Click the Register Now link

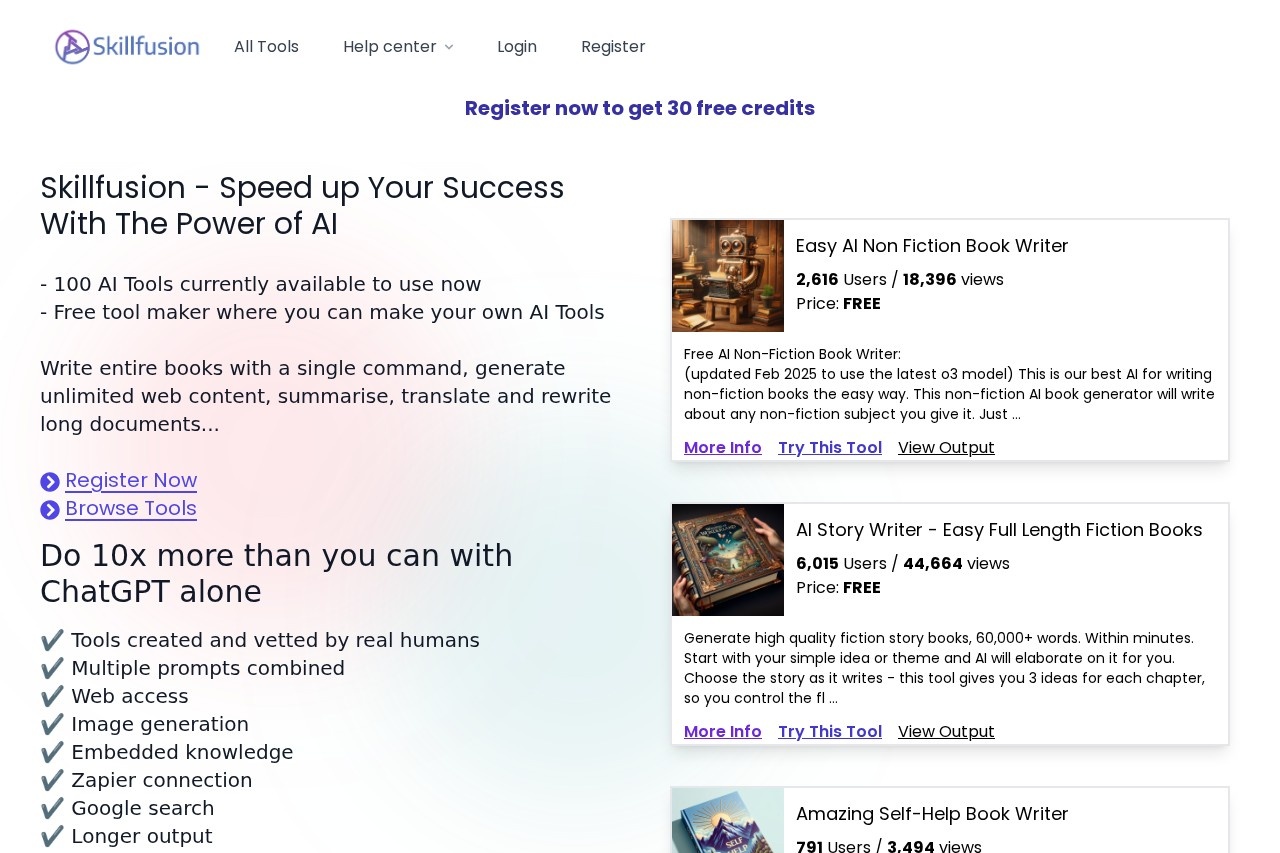tap(131, 481)
